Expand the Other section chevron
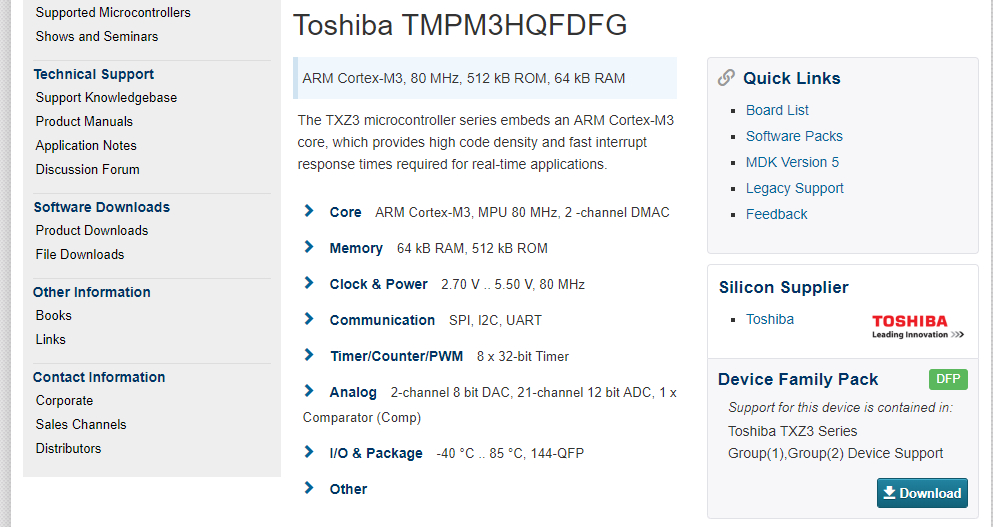Image resolution: width=993 pixels, height=527 pixels. (310, 488)
